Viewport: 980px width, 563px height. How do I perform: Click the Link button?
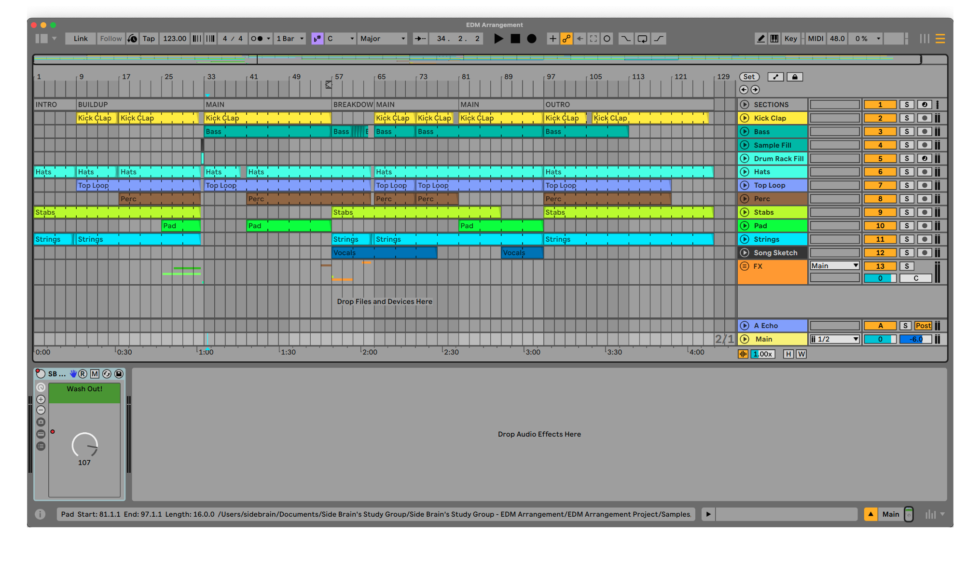click(x=81, y=39)
